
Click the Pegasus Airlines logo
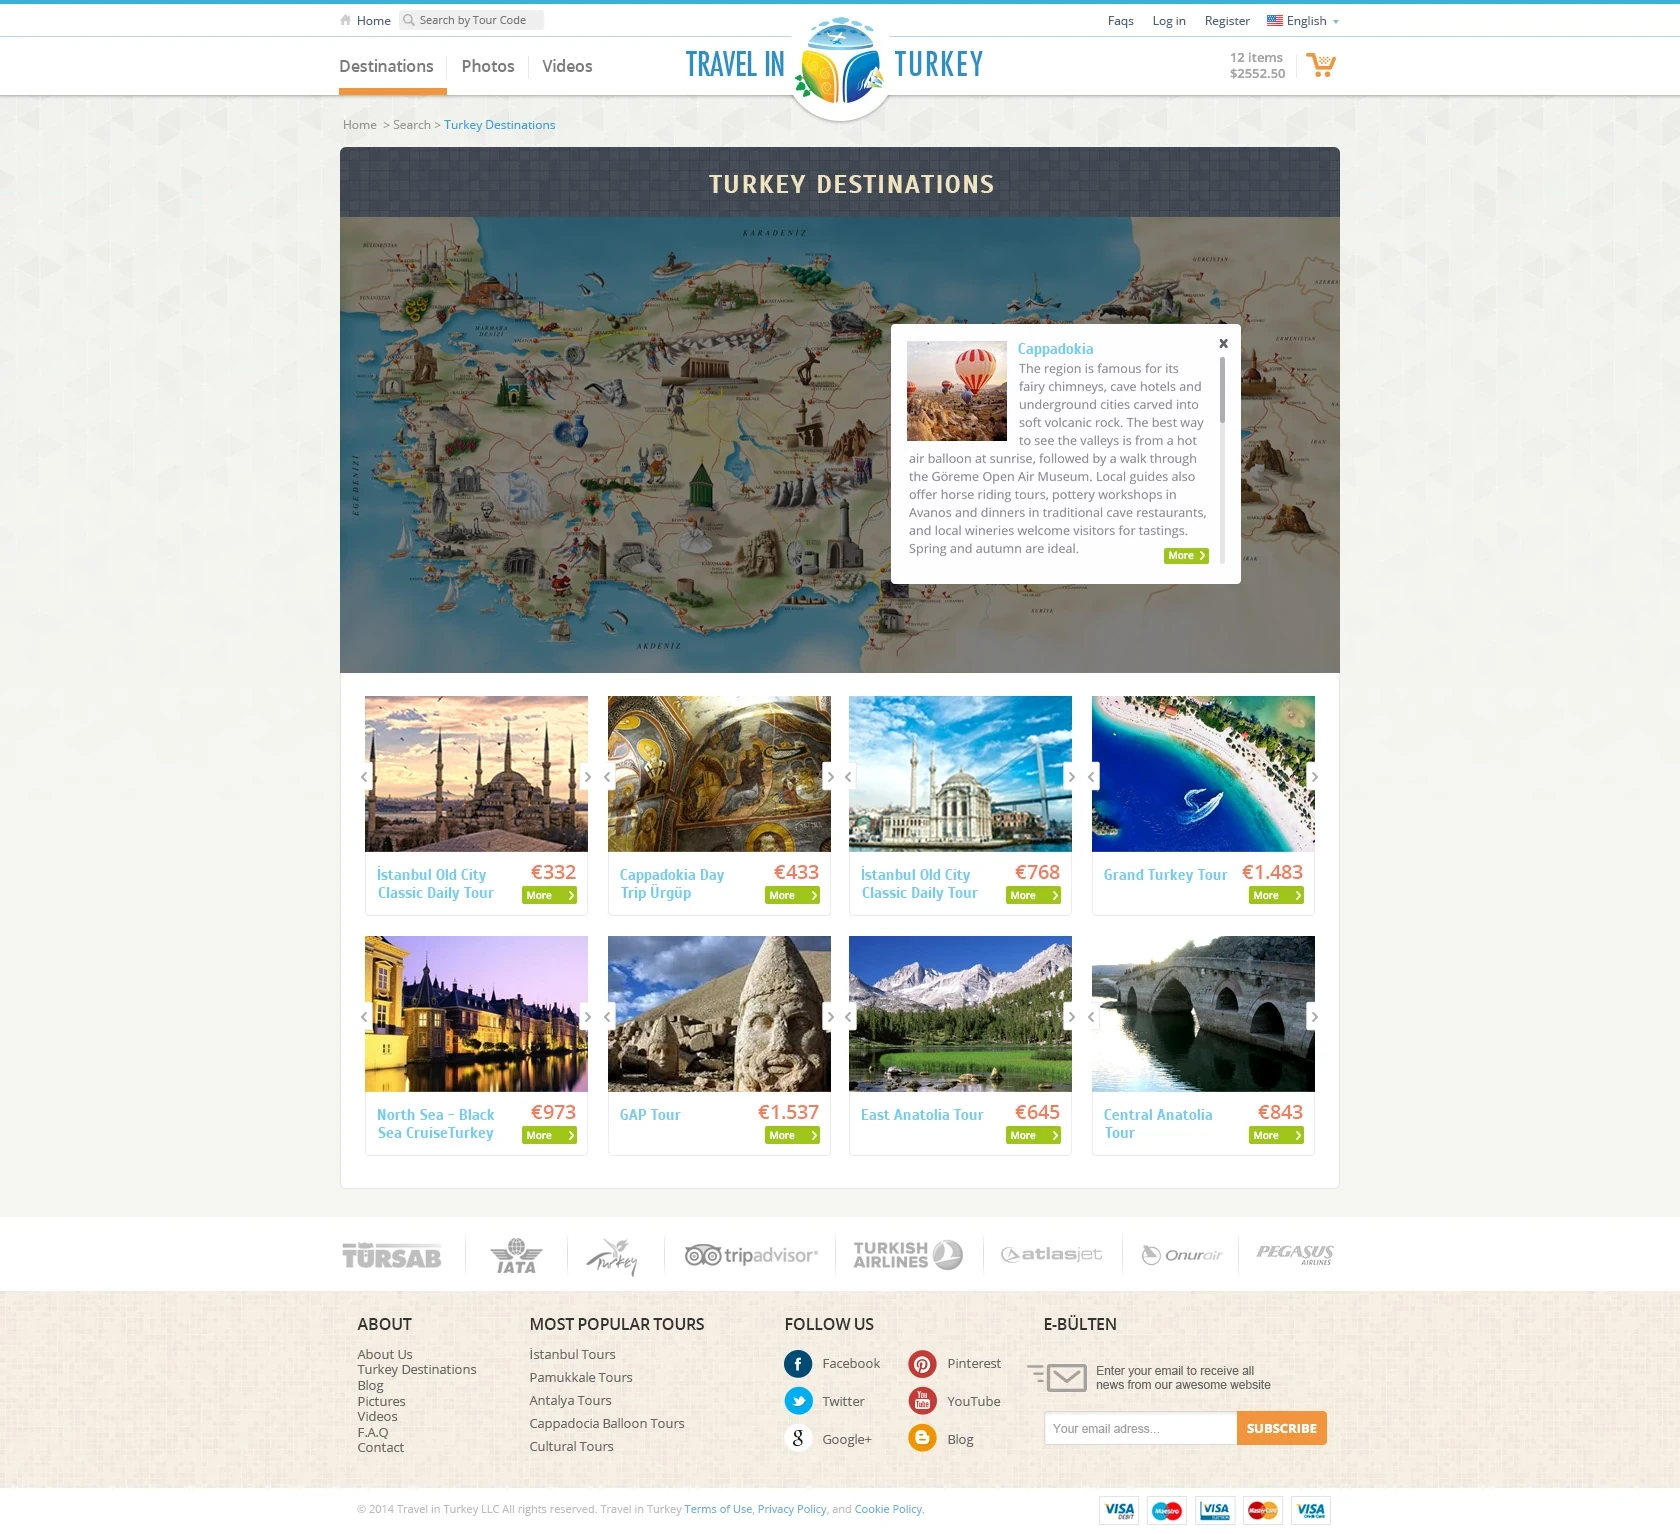point(1295,1254)
